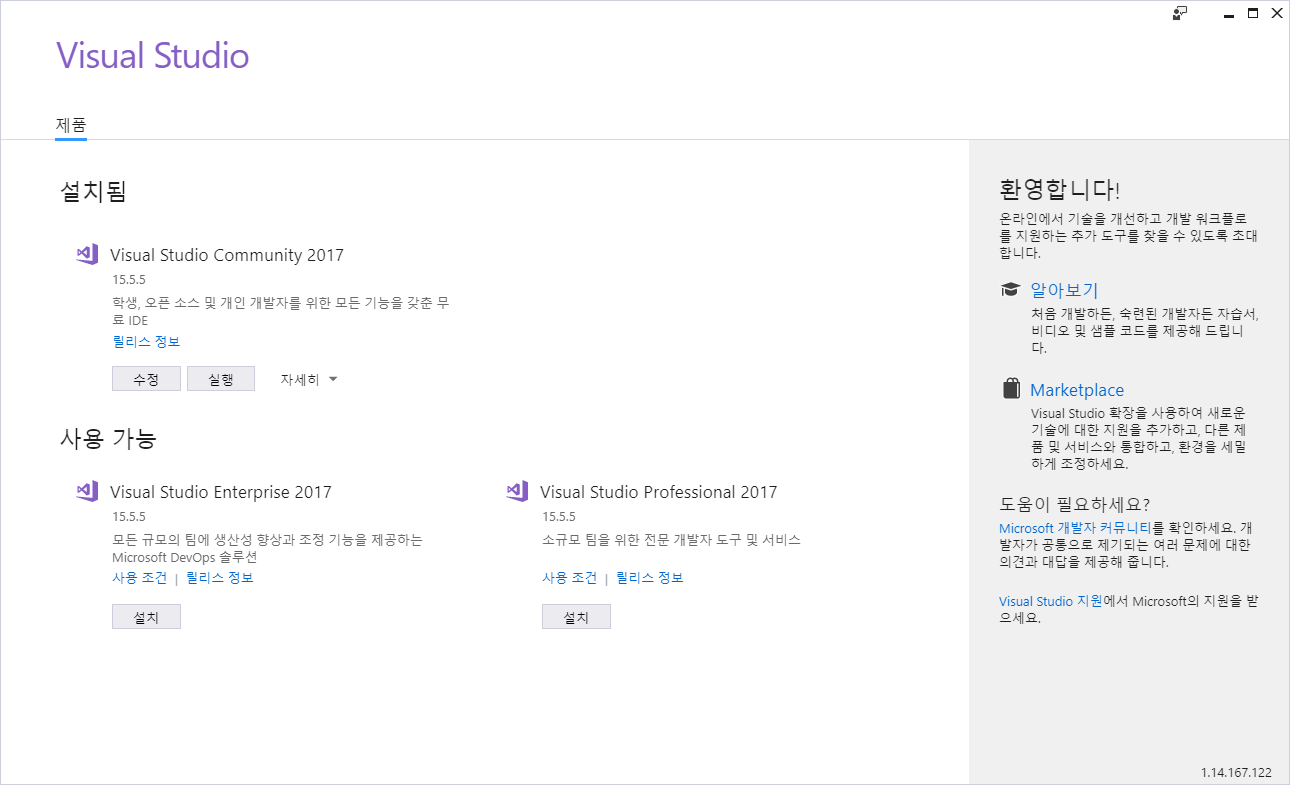This screenshot has width=1290, height=785.
Task: Minimize the installer window
Action: (1229, 14)
